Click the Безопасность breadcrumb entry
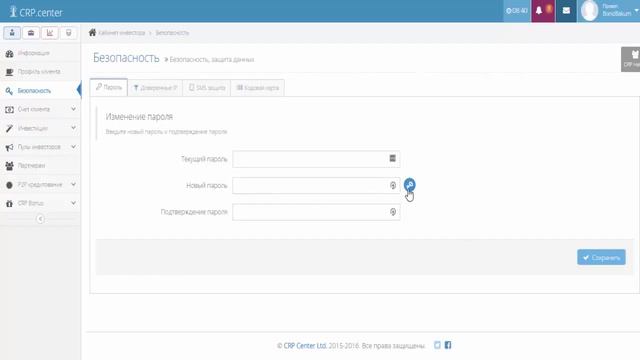The image size is (640, 360). 172,33
